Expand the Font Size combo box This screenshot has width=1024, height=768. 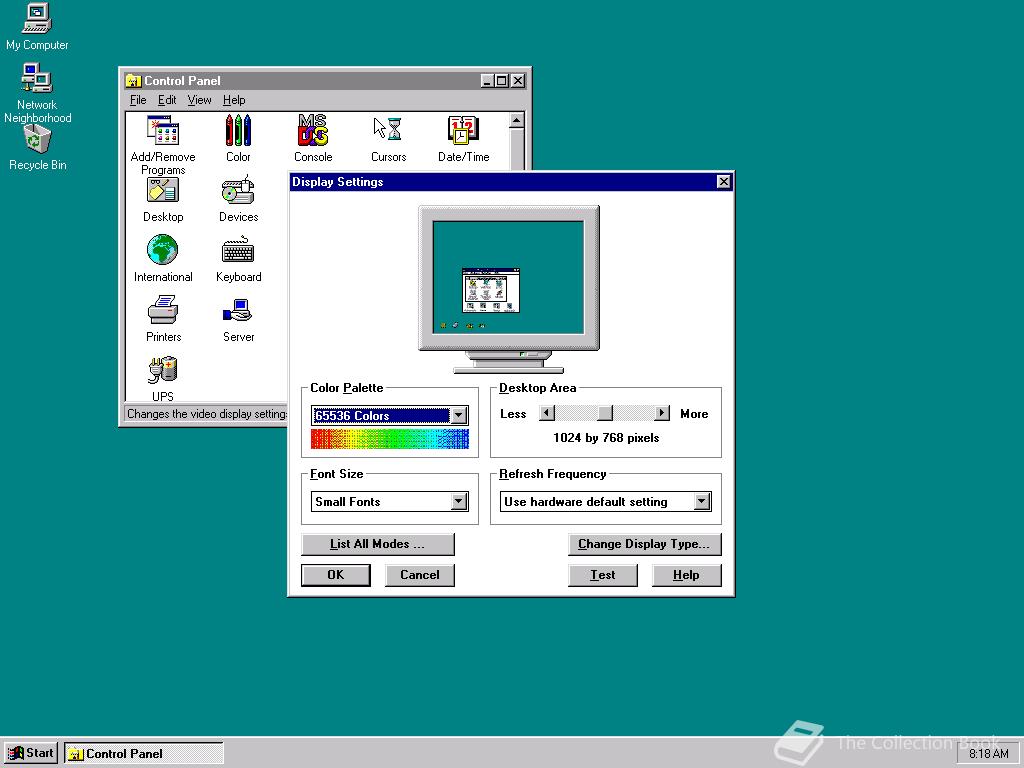pos(458,501)
